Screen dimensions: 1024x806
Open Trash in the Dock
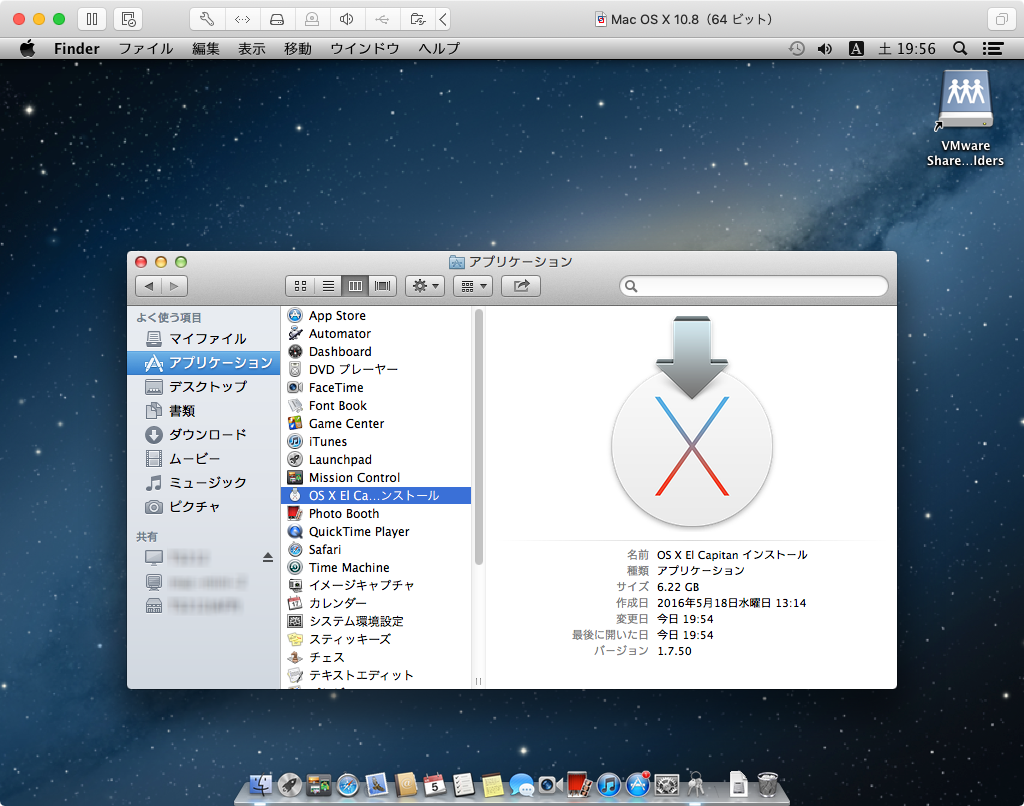point(768,784)
